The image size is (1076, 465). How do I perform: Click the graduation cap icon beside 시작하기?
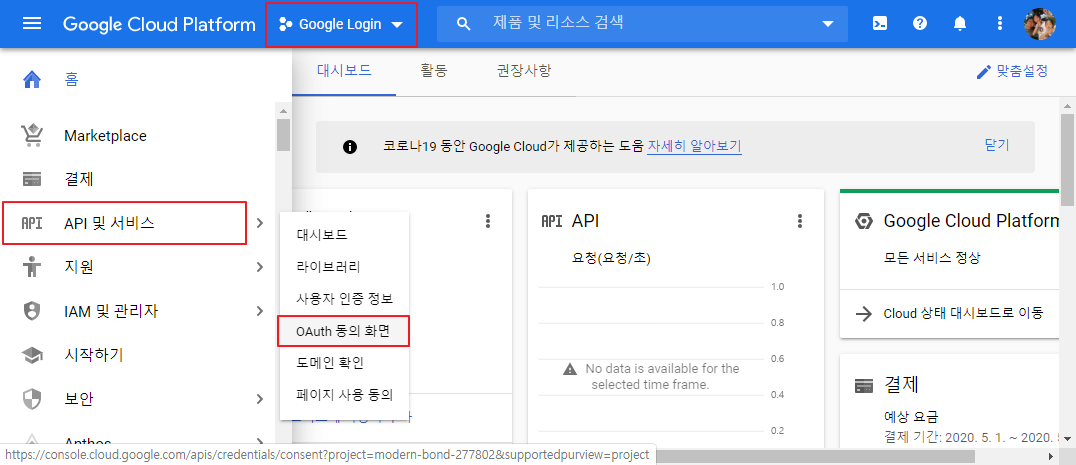32,355
